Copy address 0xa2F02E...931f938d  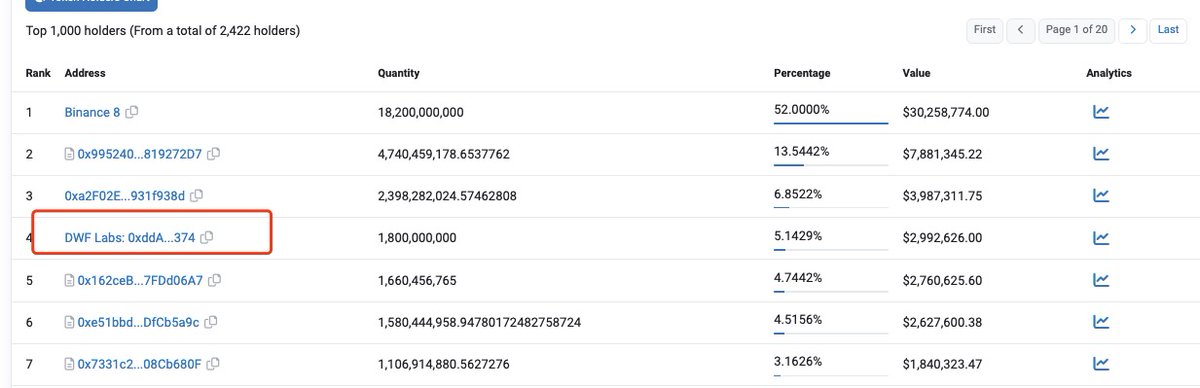pos(196,196)
